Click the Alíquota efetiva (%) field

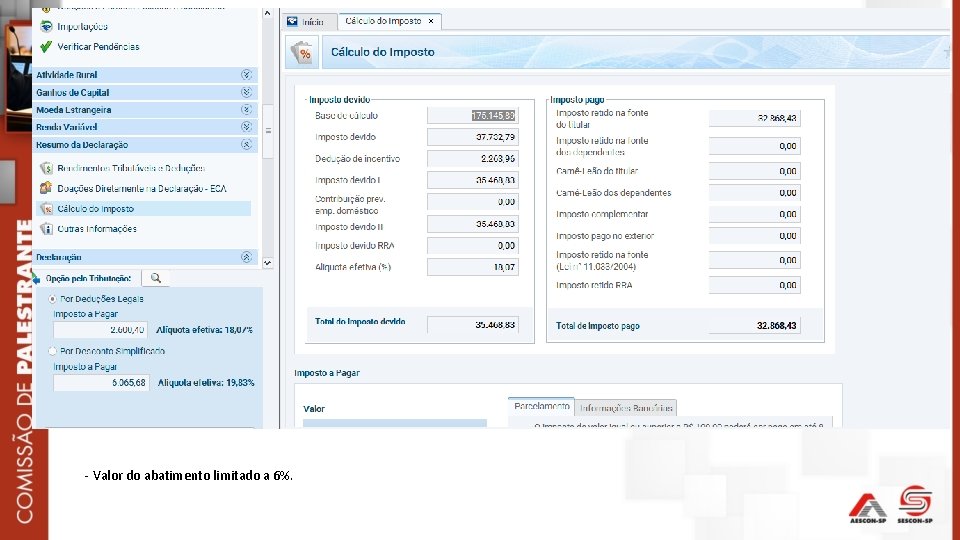click(473, 267)
